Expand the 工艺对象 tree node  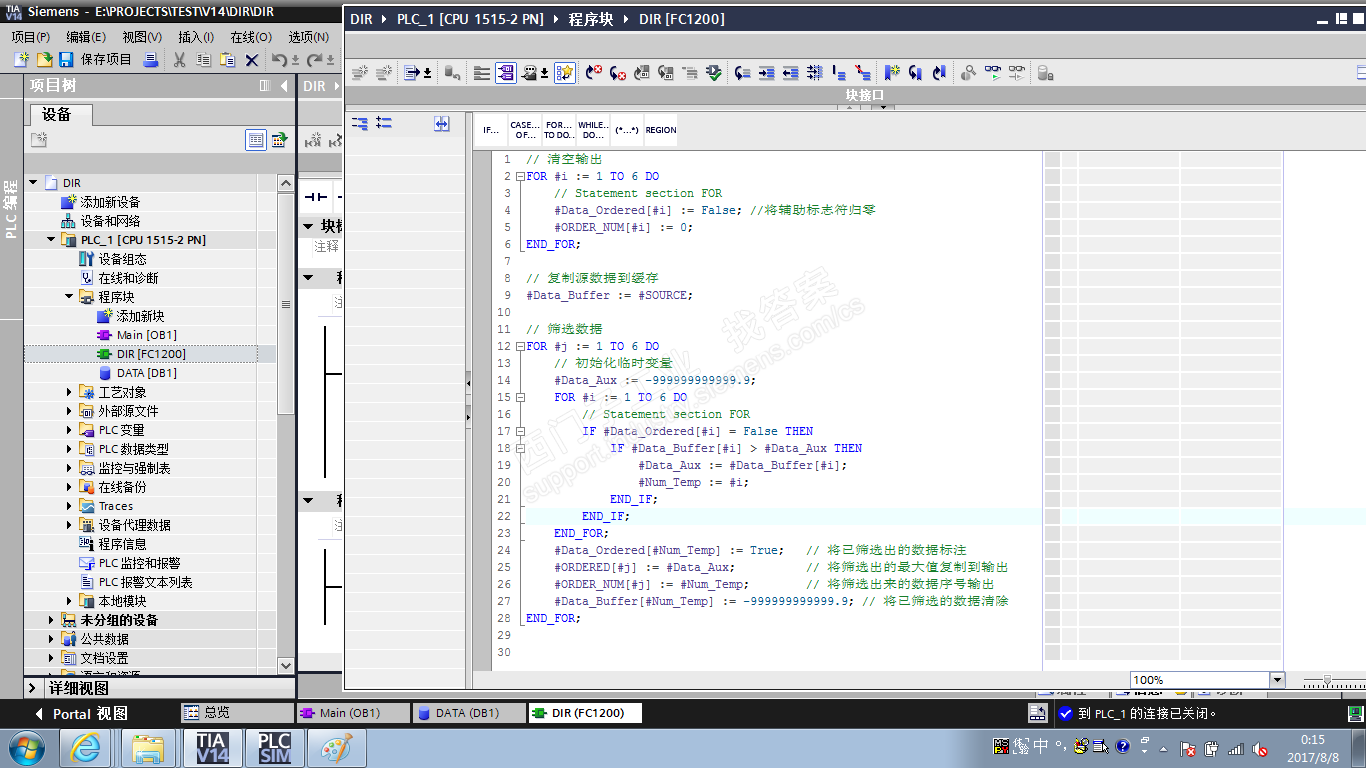(x=69, y=392)
